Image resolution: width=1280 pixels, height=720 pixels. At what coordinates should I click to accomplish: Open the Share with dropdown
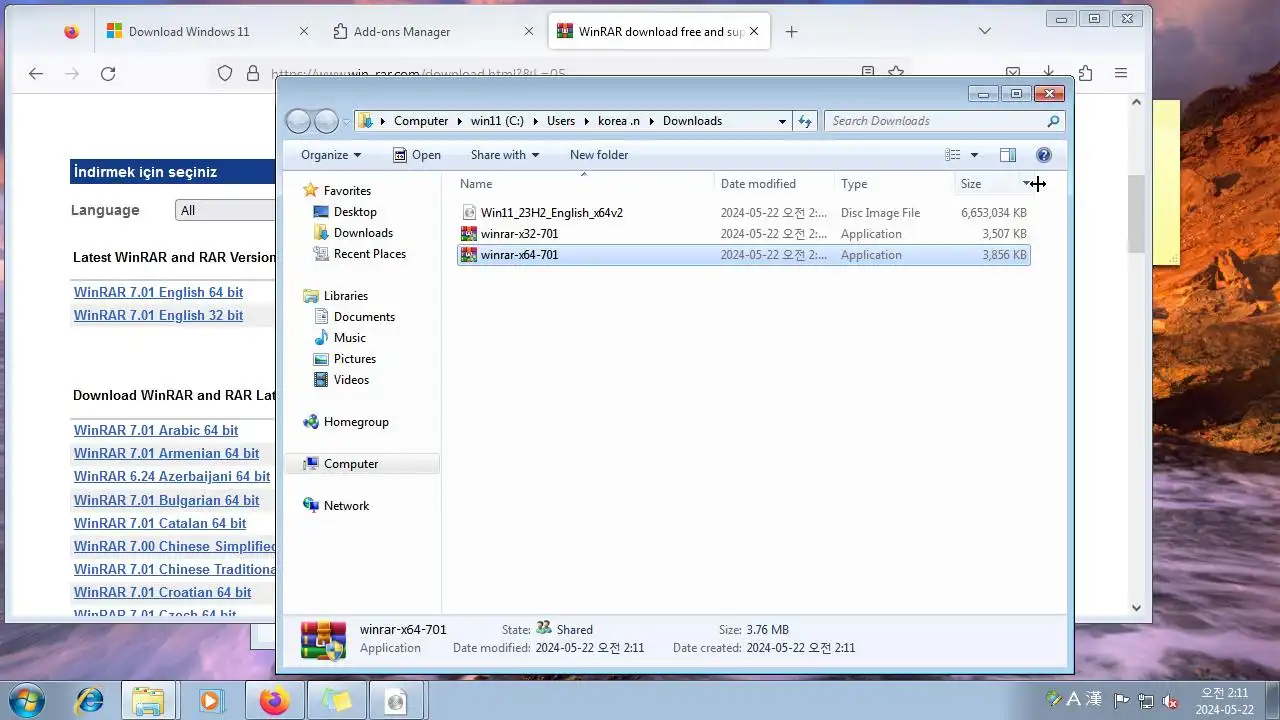tap(505, 155)
